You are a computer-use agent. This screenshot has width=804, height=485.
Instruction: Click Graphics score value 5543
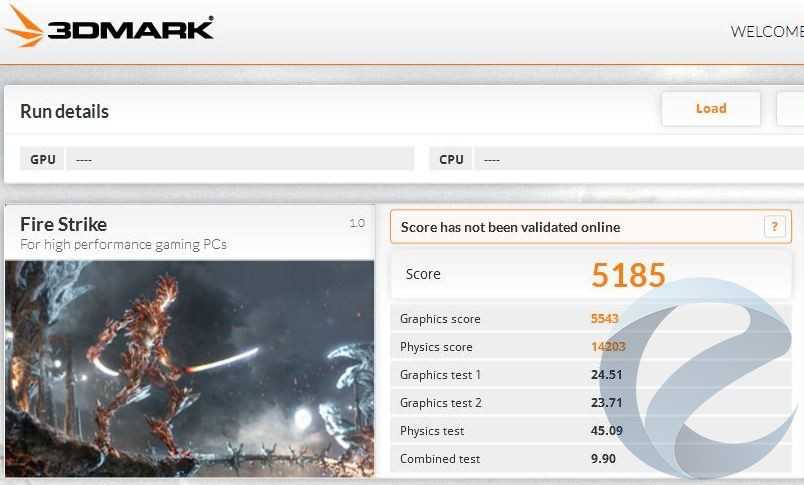tap(605, 318)
